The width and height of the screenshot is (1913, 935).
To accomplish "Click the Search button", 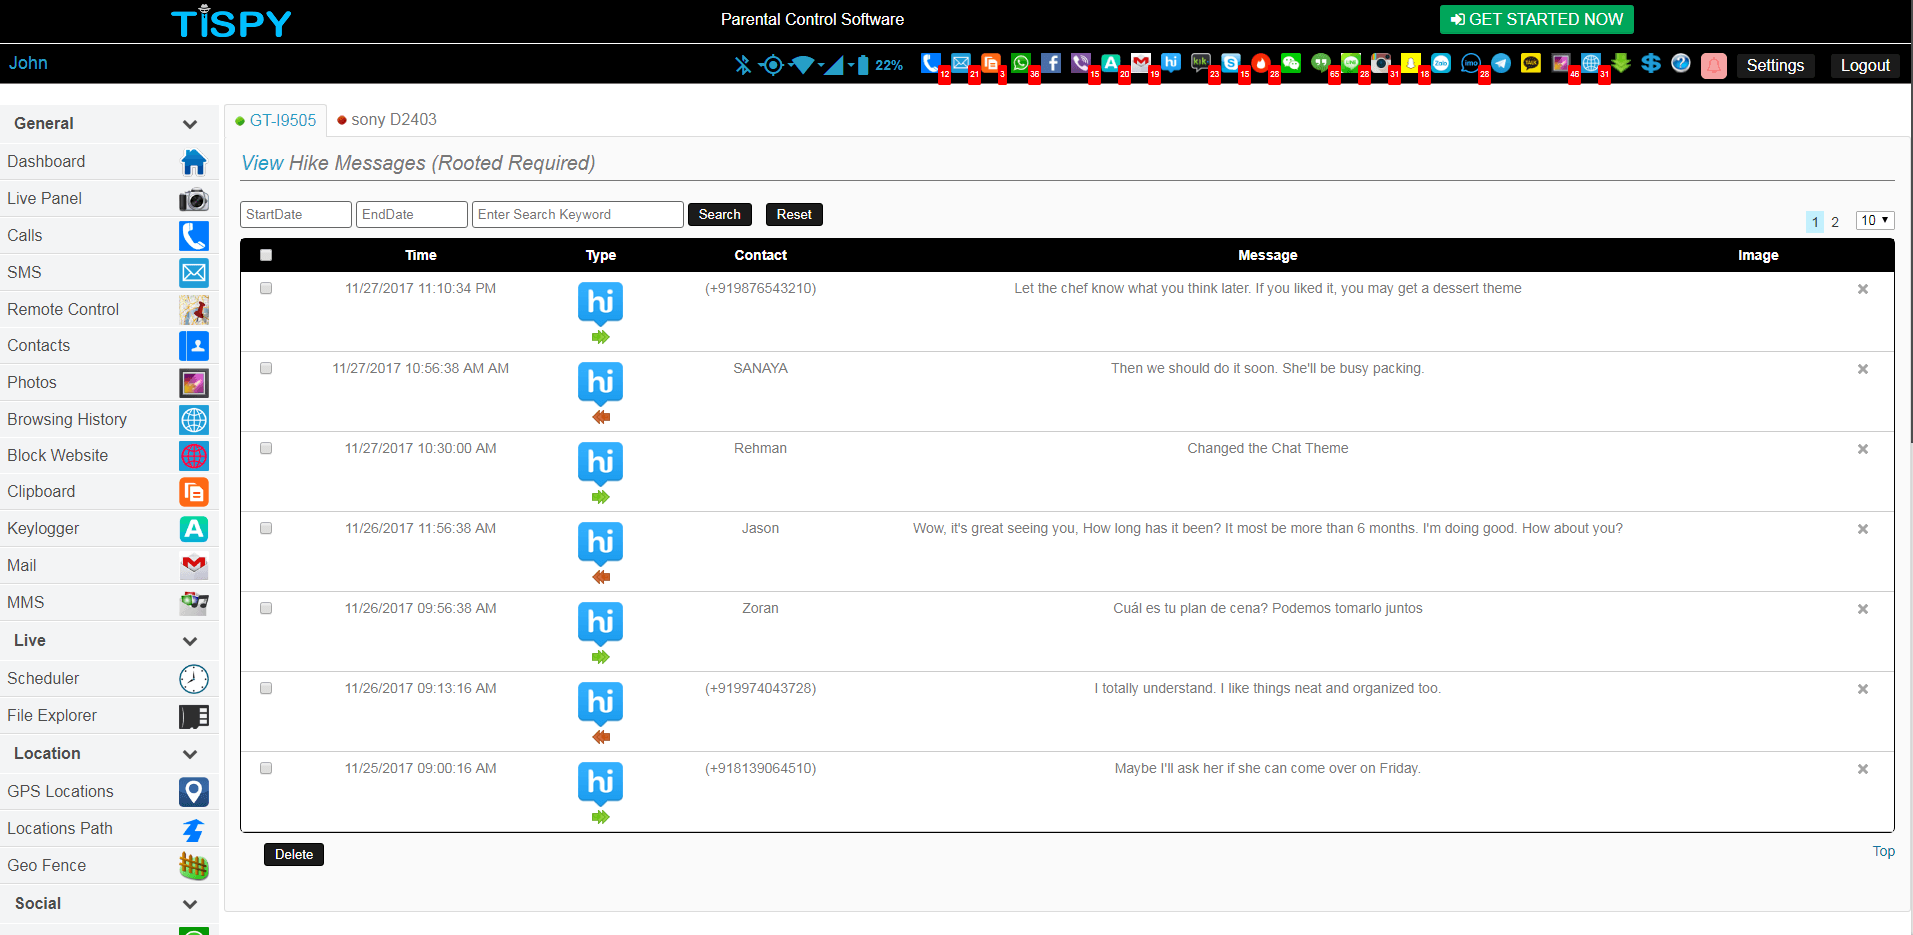I will click(720, 215).
